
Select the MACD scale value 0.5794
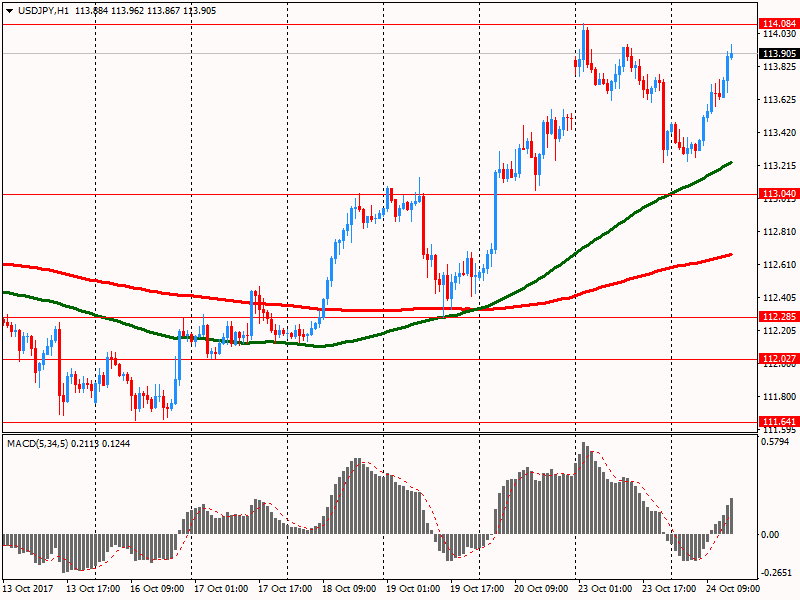pyautogui.click(x=774, y=442)
